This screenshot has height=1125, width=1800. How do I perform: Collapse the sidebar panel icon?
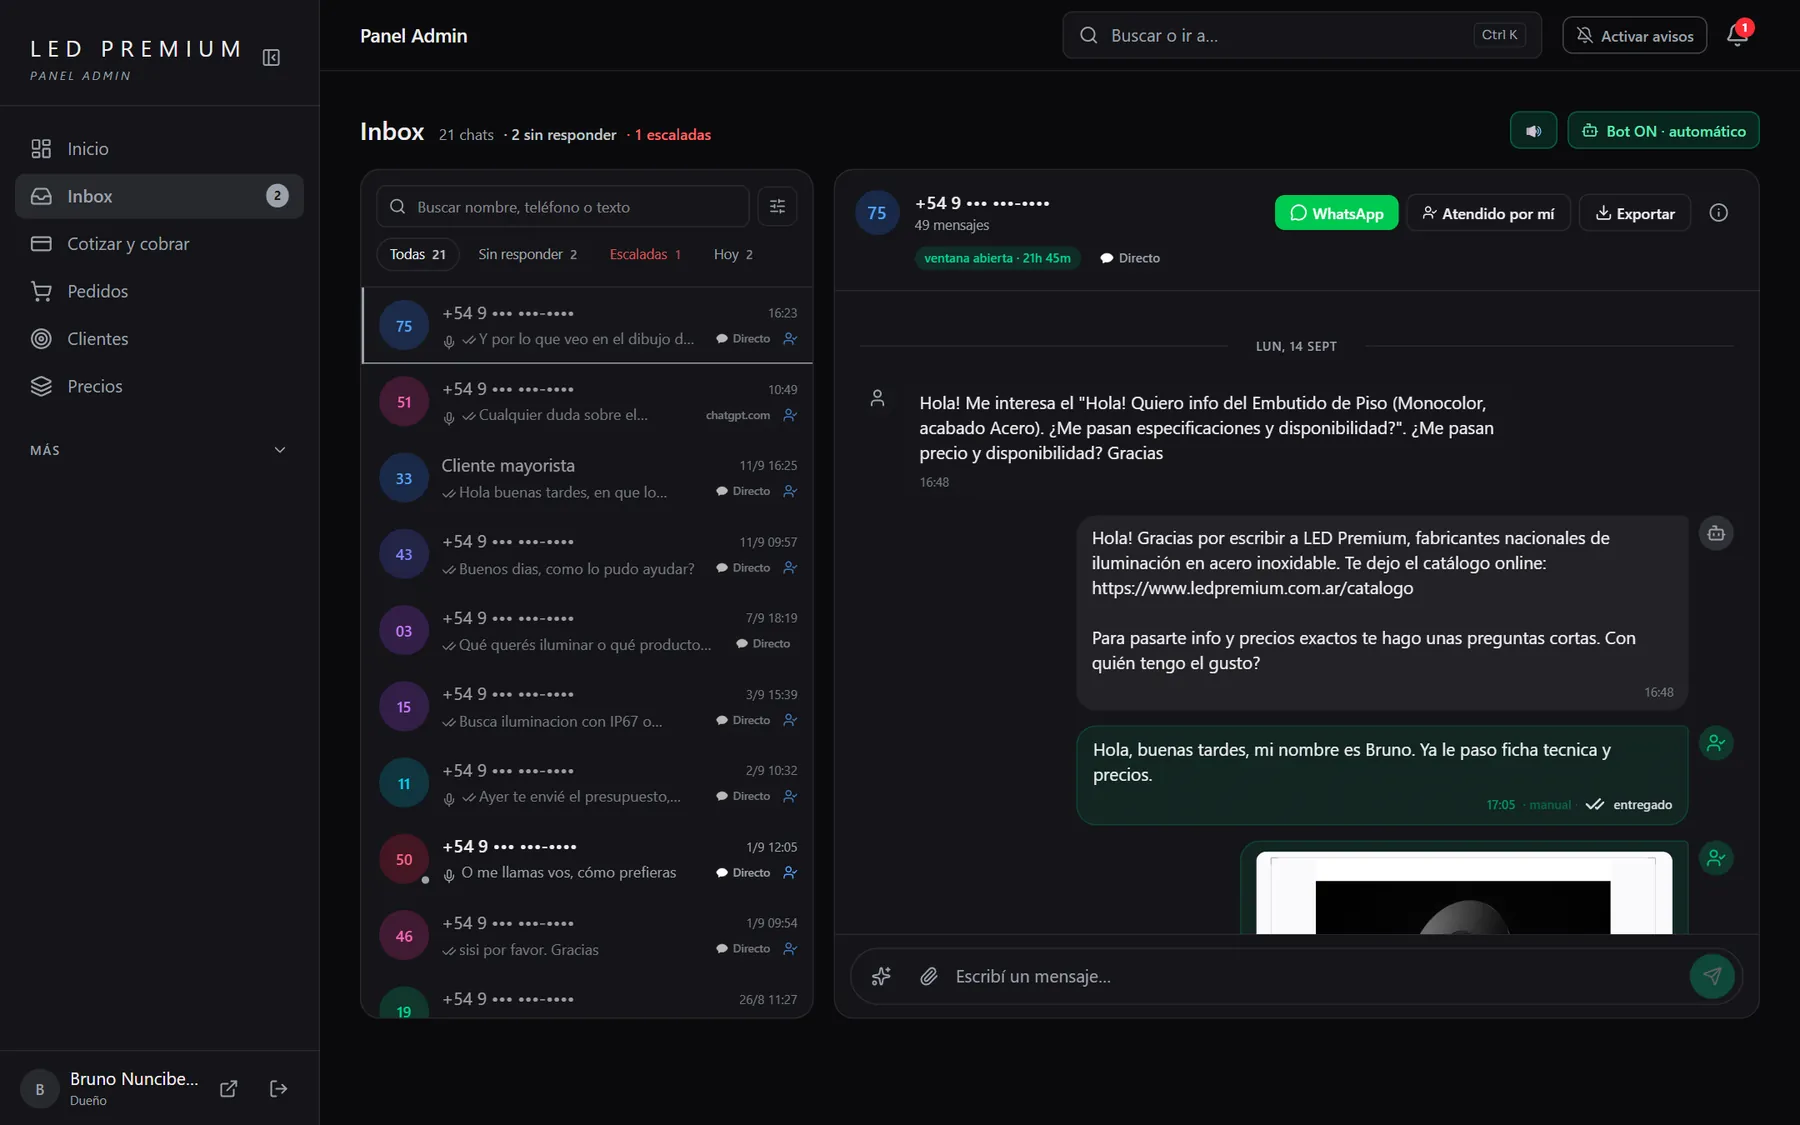[x=271, y=57]
